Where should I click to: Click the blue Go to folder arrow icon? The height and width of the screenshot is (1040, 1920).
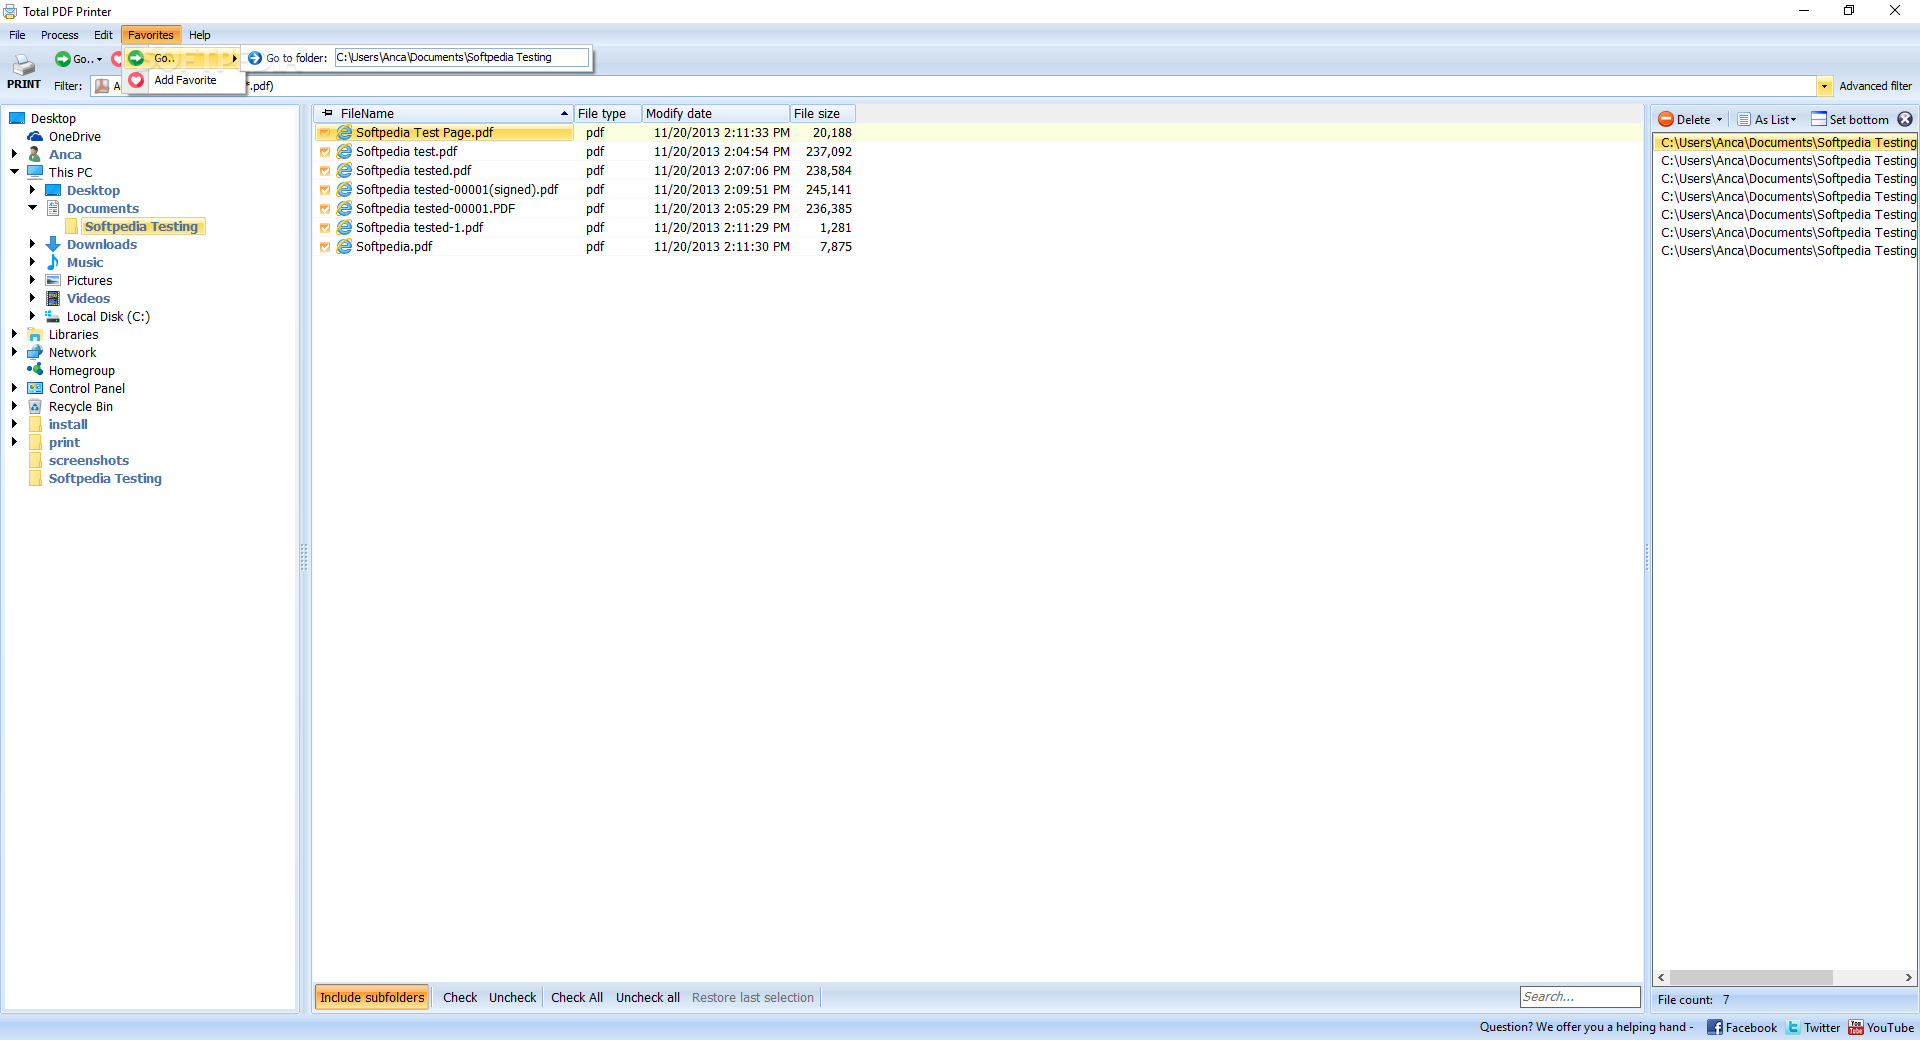pos(255,58)
